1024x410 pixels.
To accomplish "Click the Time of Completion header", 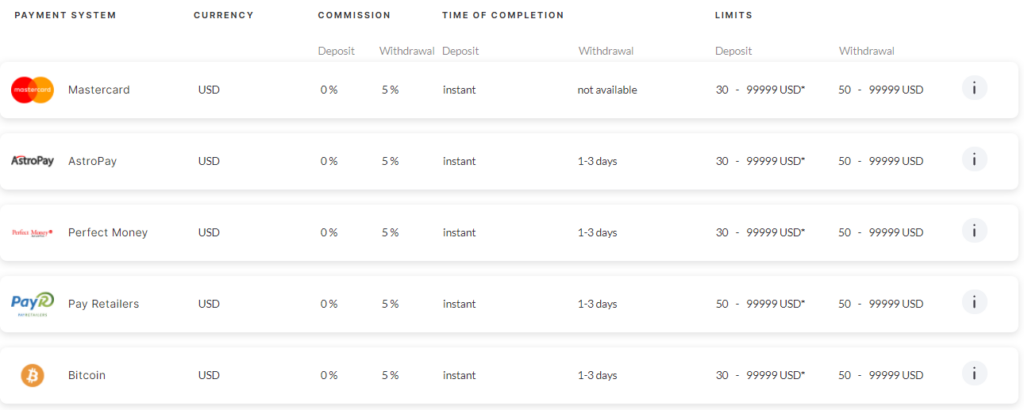I will coord(503,15).
